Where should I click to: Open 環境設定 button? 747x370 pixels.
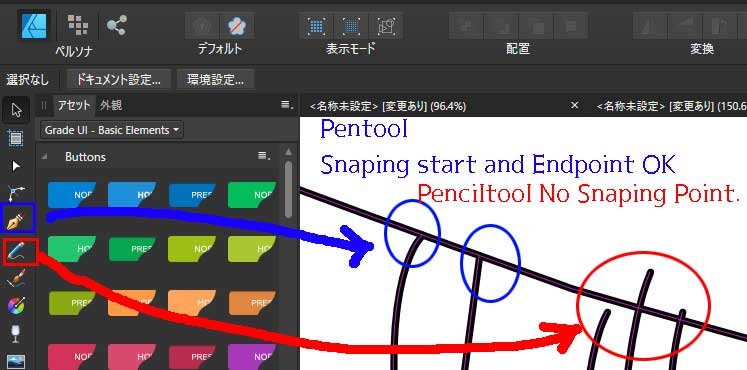tap(215, 80)
